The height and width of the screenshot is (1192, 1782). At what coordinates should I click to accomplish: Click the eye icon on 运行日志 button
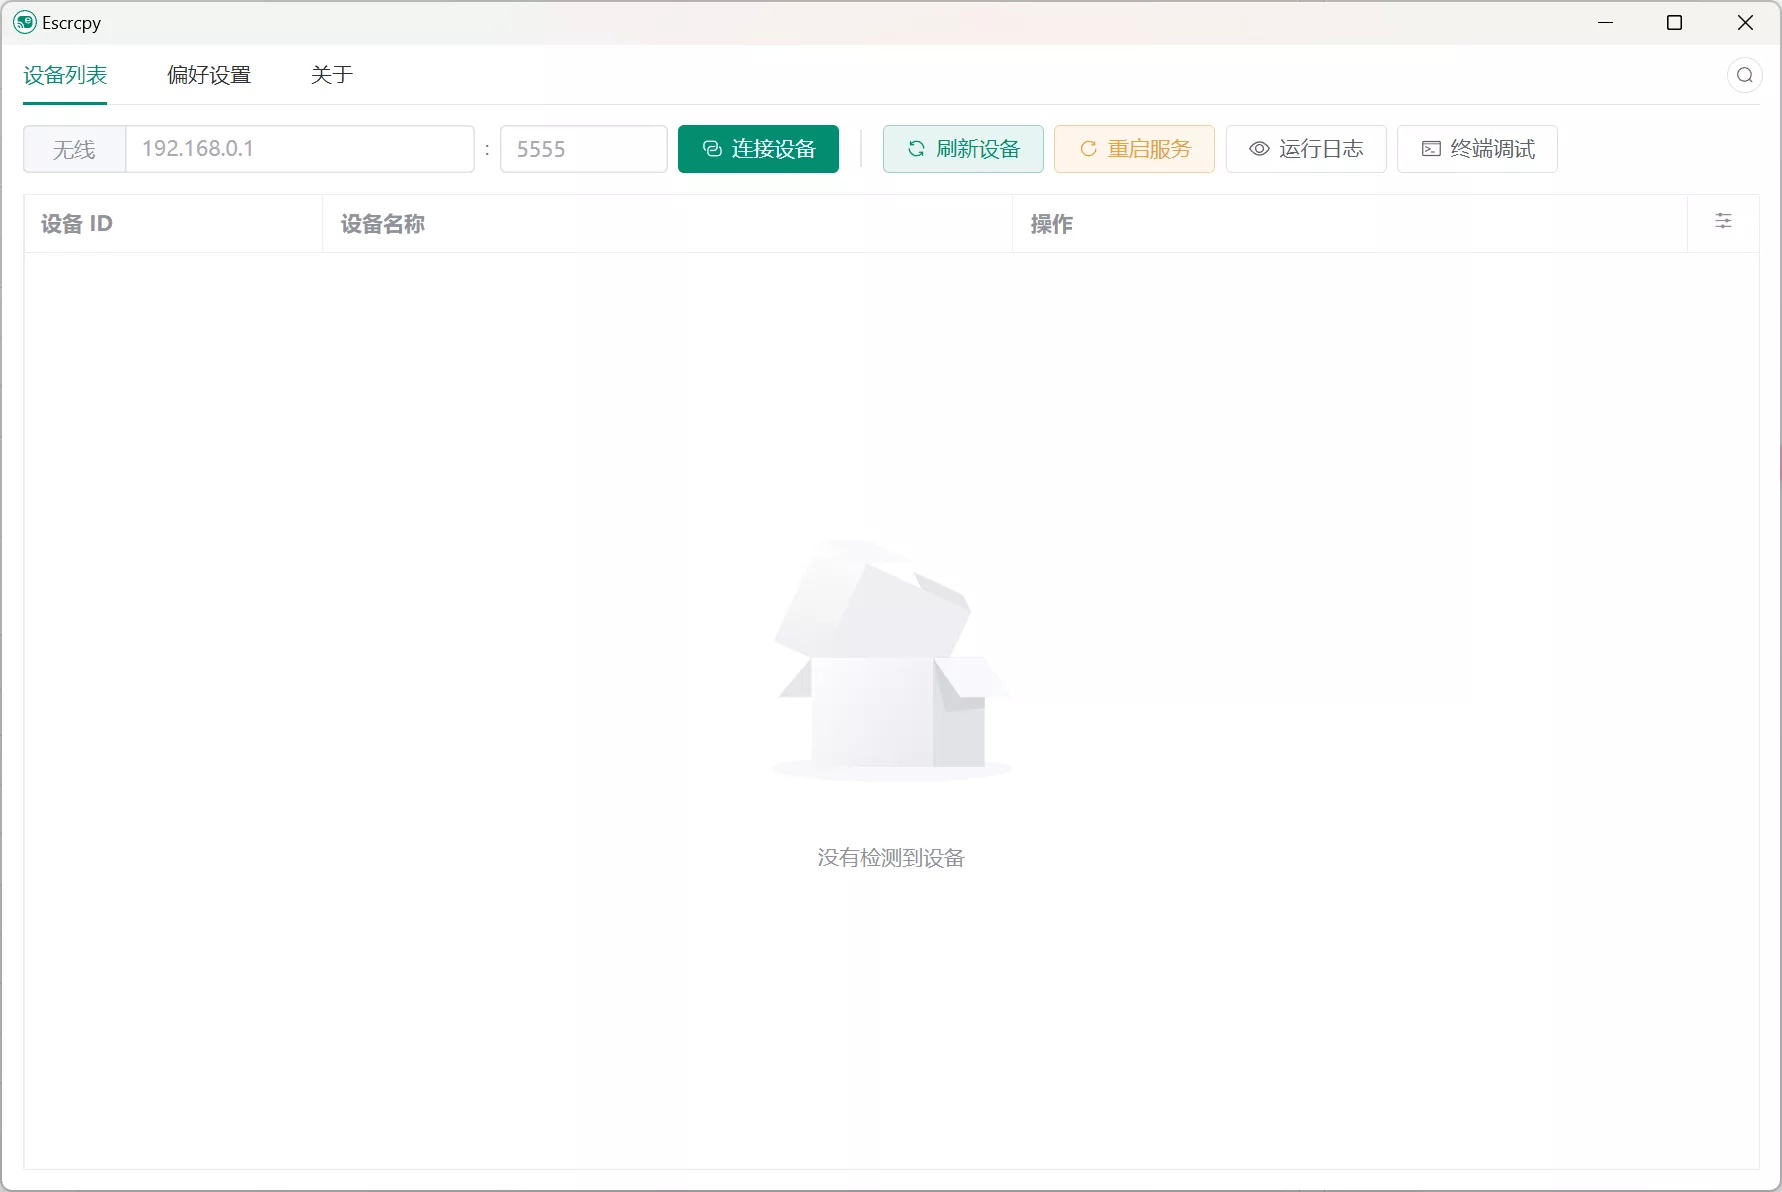point(1259,148)
